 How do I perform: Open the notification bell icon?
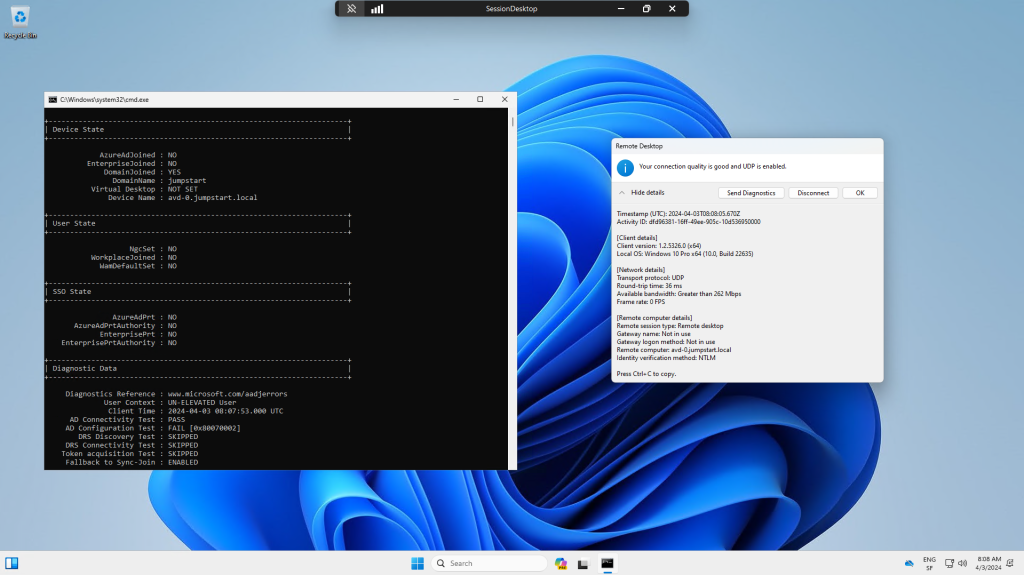coord(1010,563)
